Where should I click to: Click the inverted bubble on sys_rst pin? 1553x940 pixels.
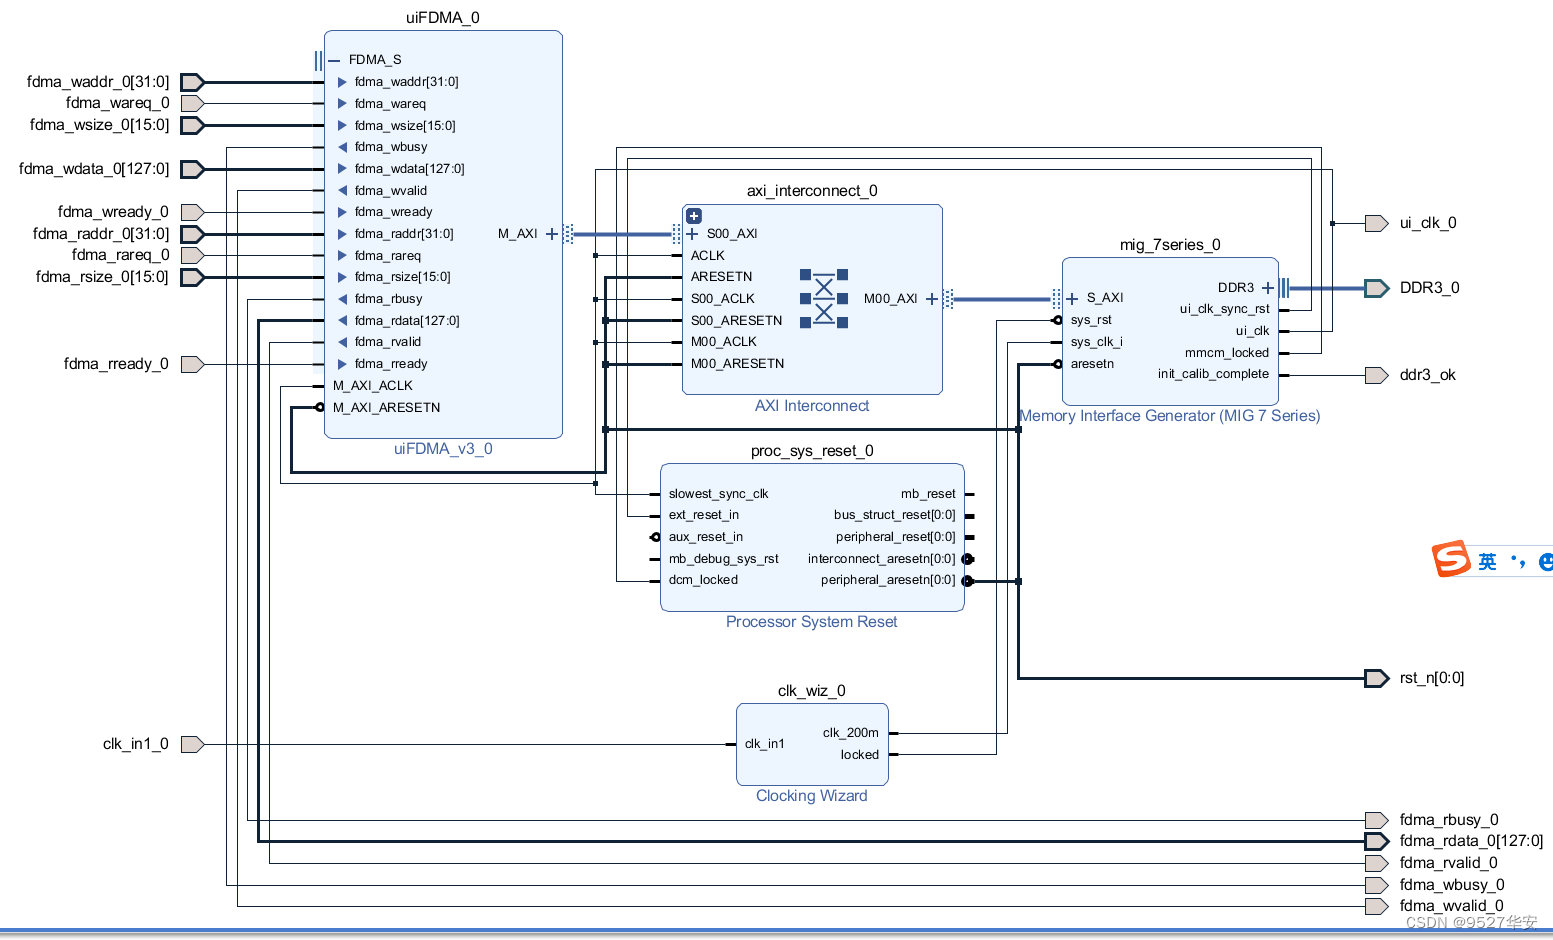[x=1057, y=320]
